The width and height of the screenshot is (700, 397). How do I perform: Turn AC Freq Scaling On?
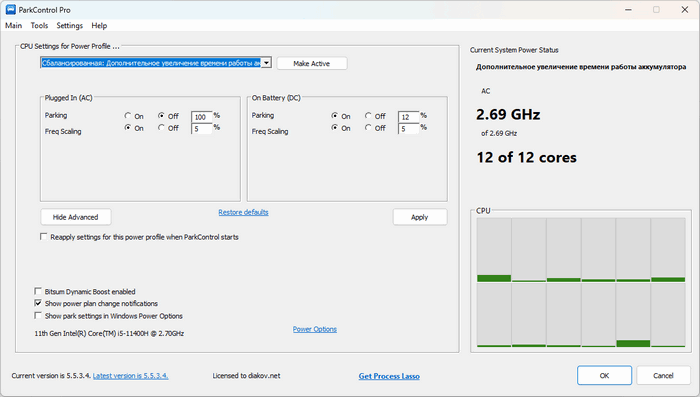point(128,128)
